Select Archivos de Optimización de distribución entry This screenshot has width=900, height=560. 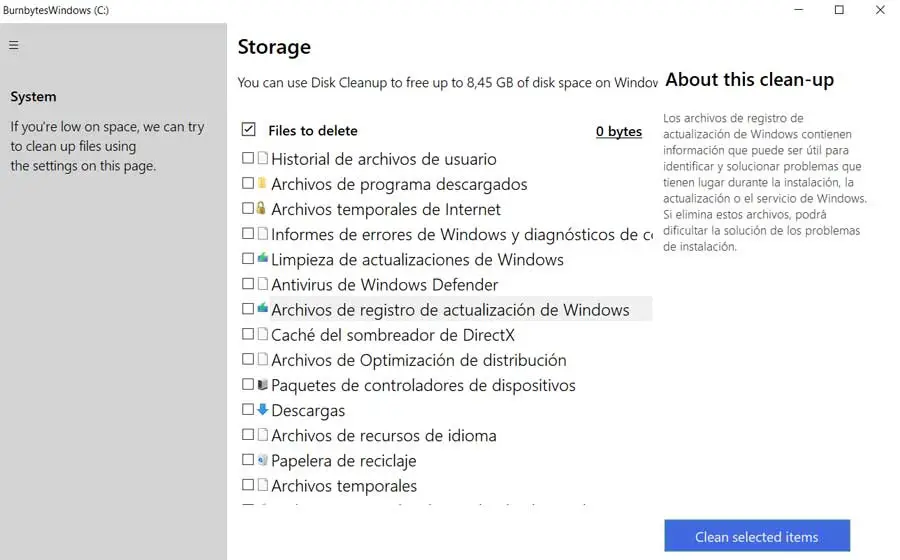[x=418, y=360]
